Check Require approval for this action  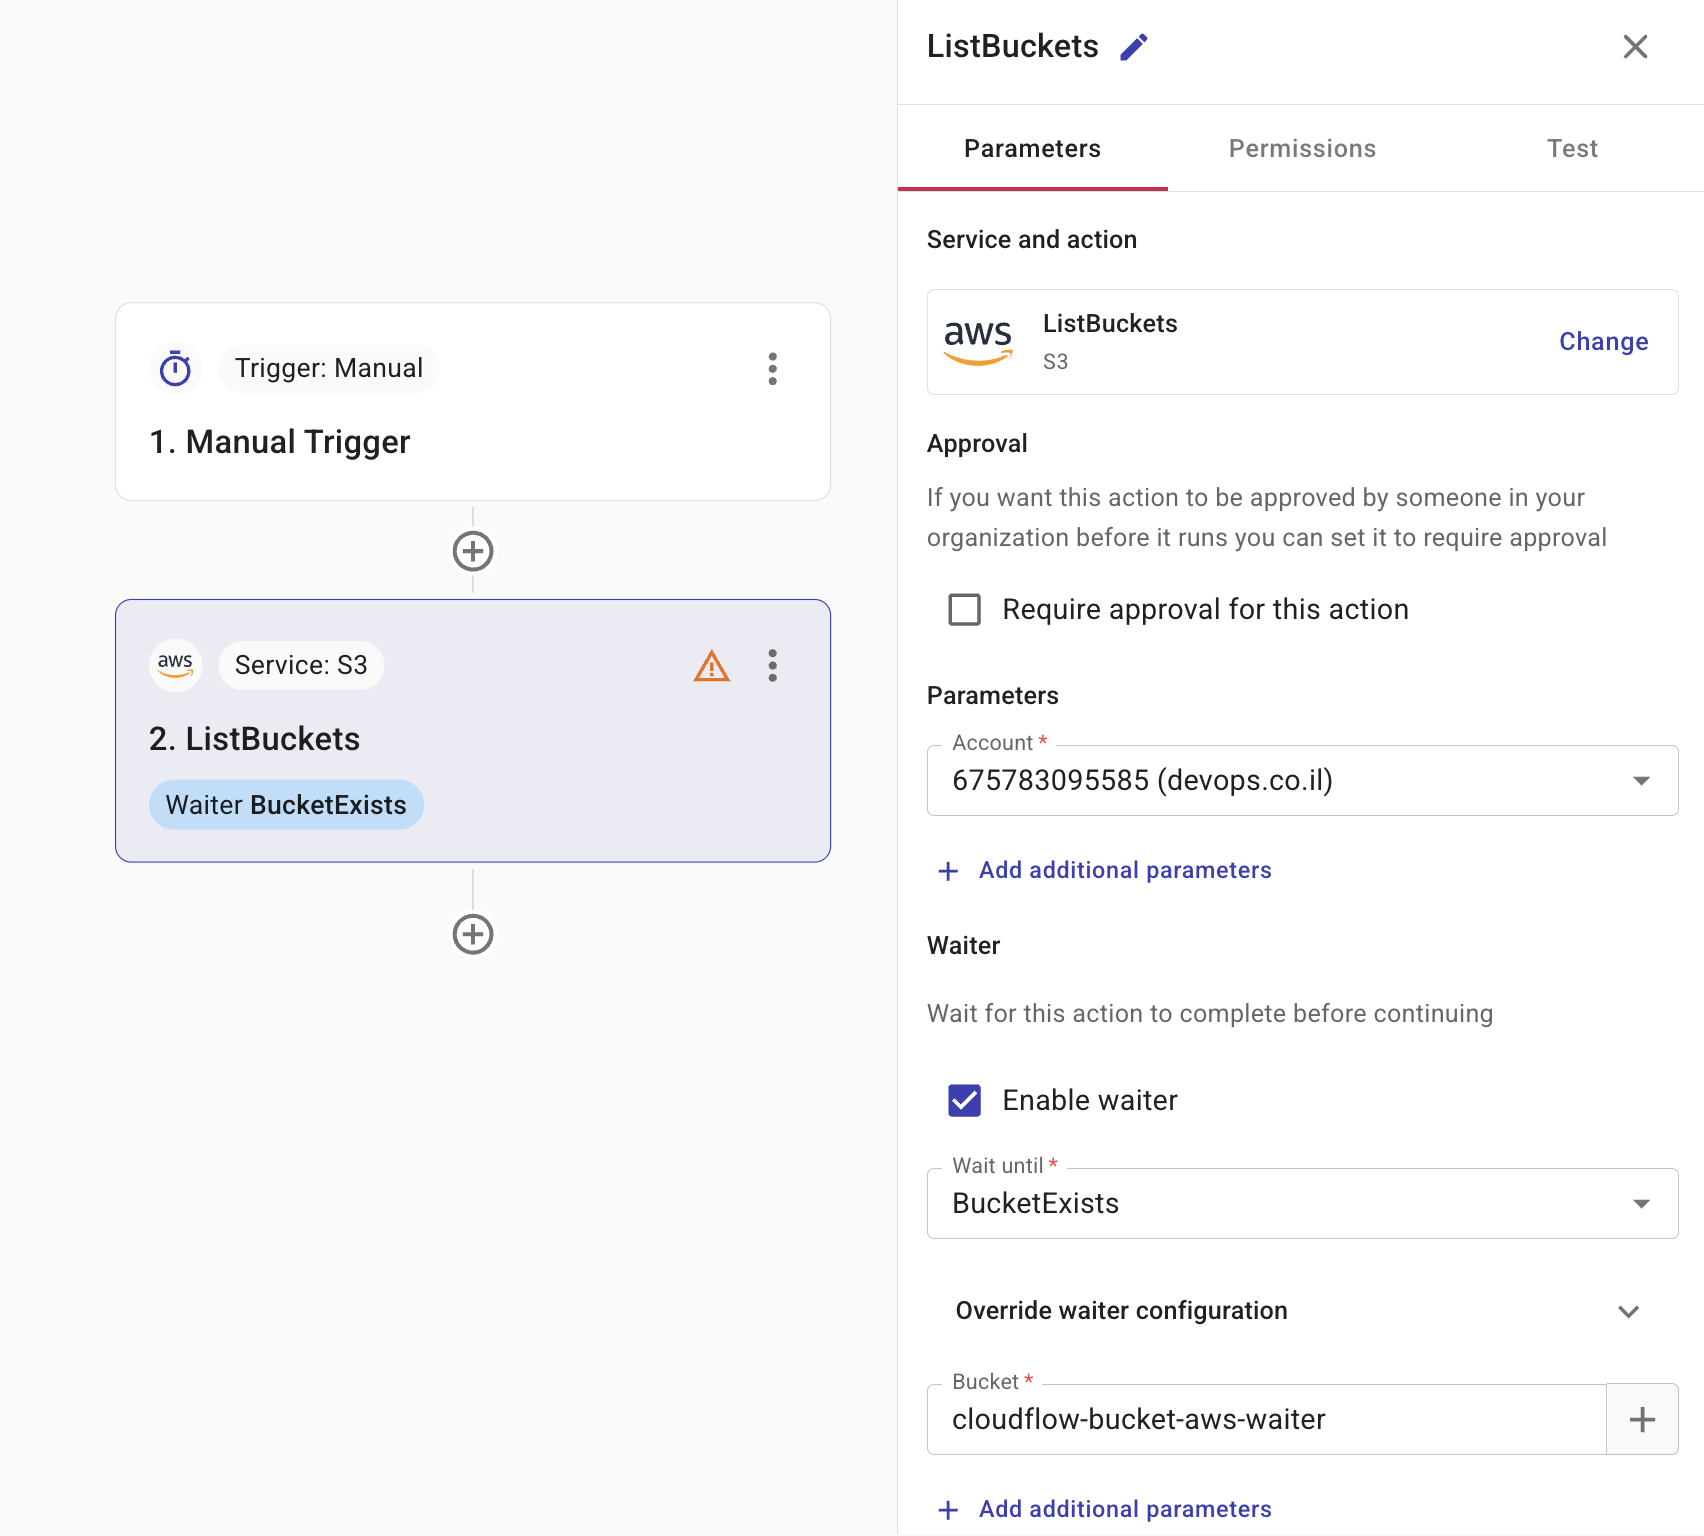[x=964, y=610]
